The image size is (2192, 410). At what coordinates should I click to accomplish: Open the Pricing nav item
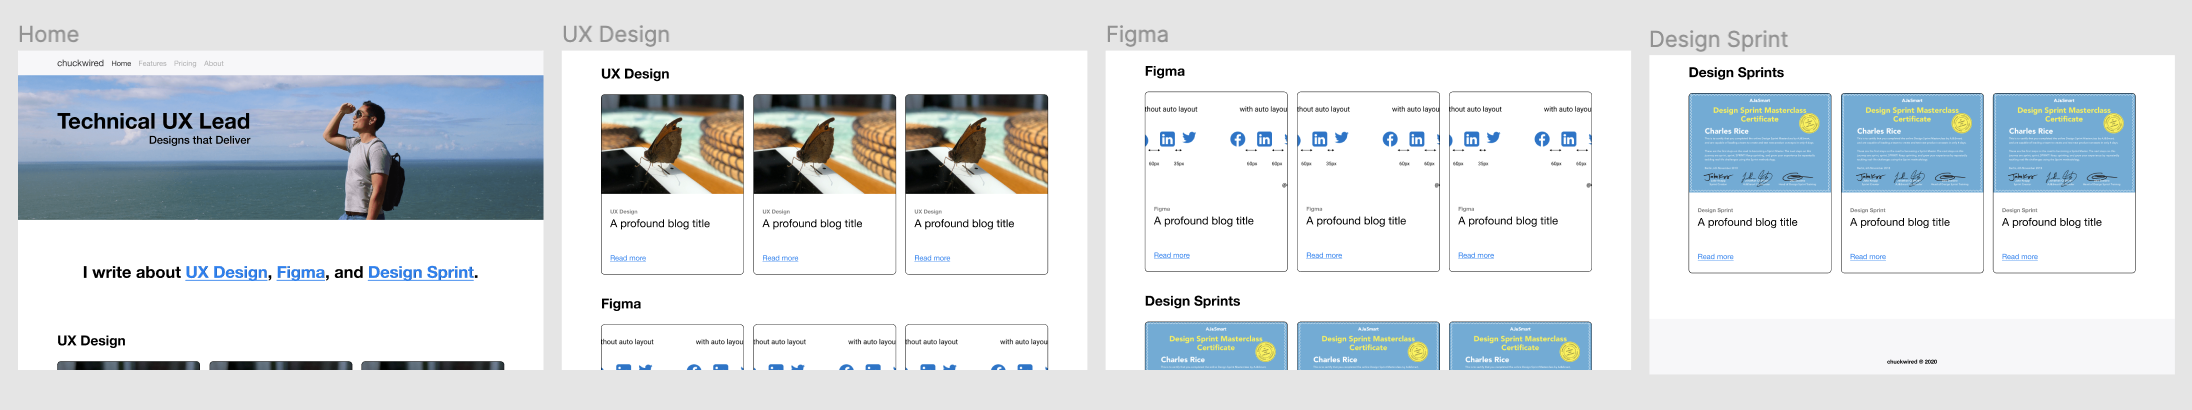pyautogui.click(x=185, y=63)
